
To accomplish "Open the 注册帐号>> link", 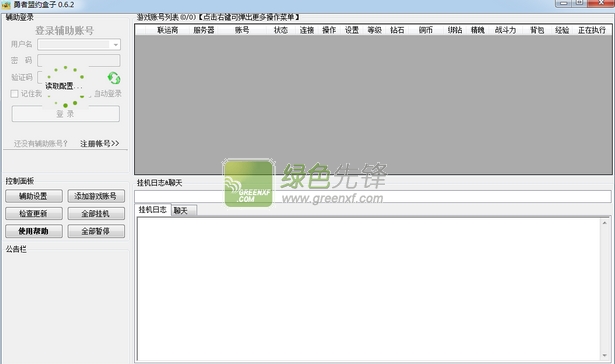I will pyautogui.click(x=100, y=144).
